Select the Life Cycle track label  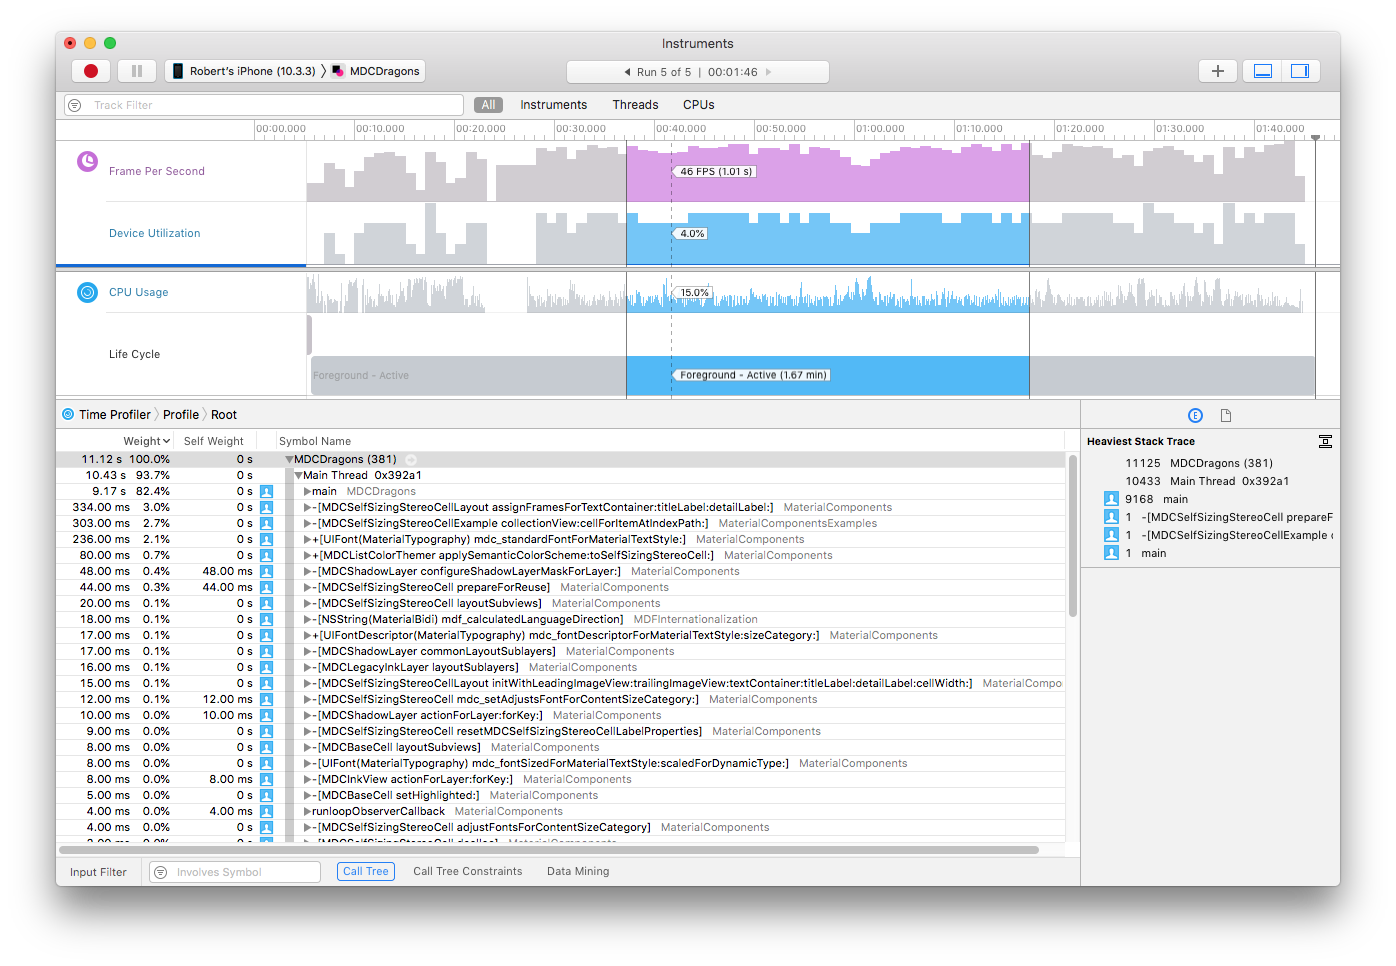coord(134,354)
